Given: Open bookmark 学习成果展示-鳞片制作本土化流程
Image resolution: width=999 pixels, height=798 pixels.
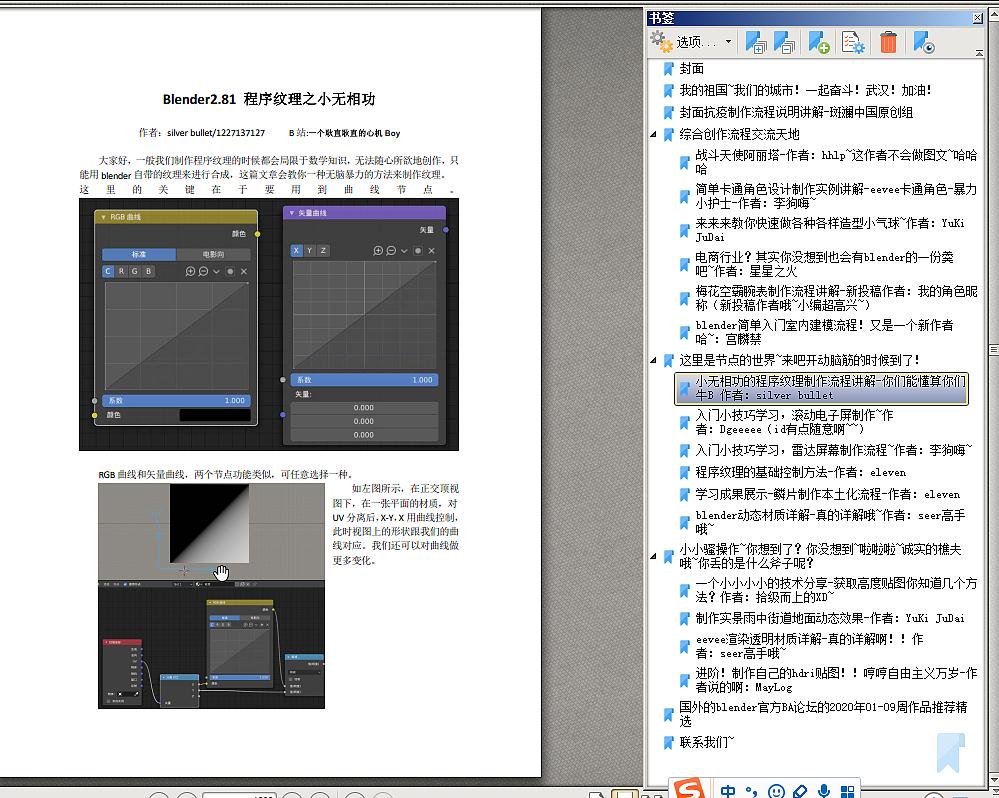Looking at the screenshot, I should coord(827,494).
